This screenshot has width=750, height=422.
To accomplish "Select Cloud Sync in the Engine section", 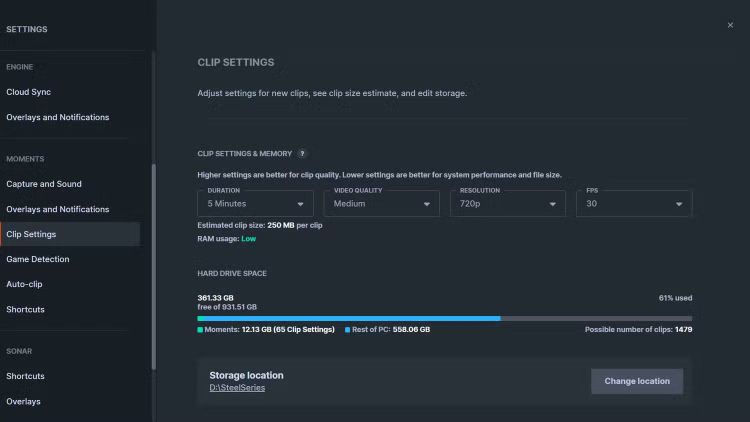I will click(30, 92).
